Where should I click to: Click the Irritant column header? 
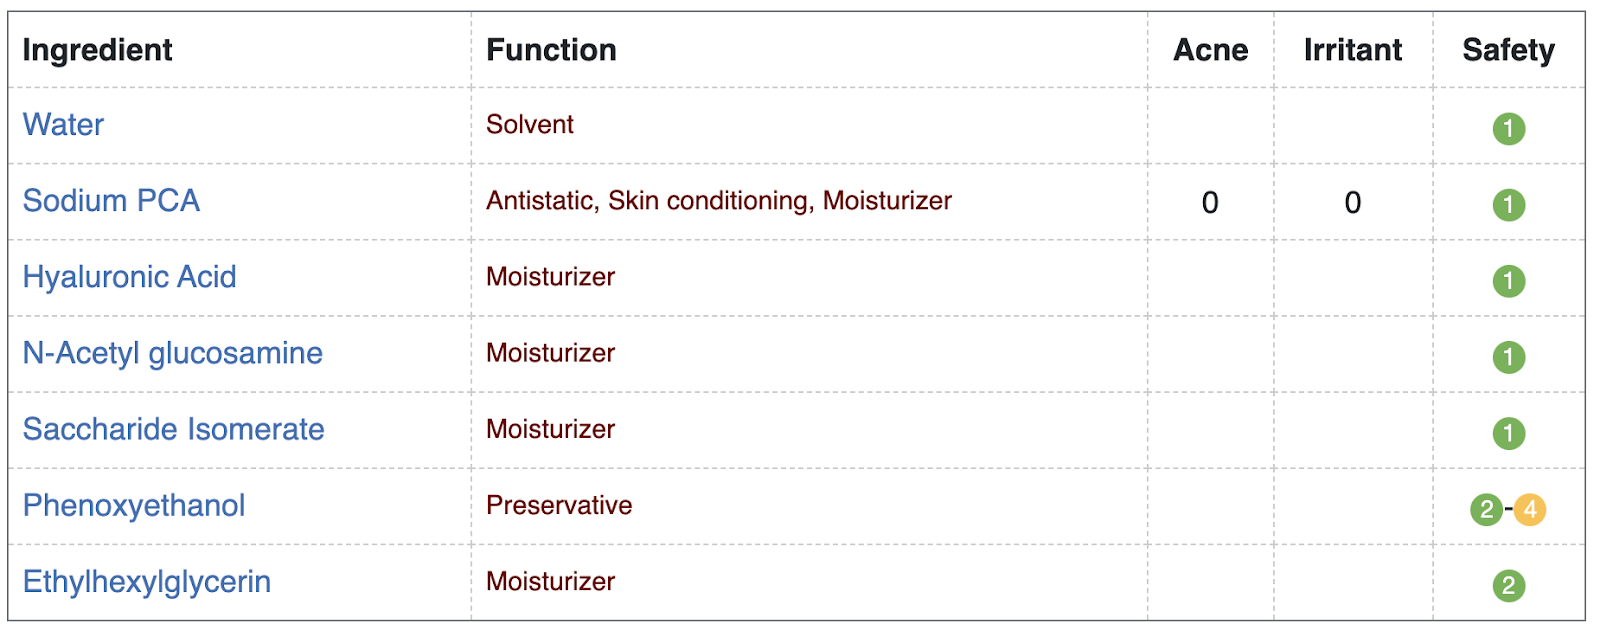pyautogui.click(x=1352, y=50)
